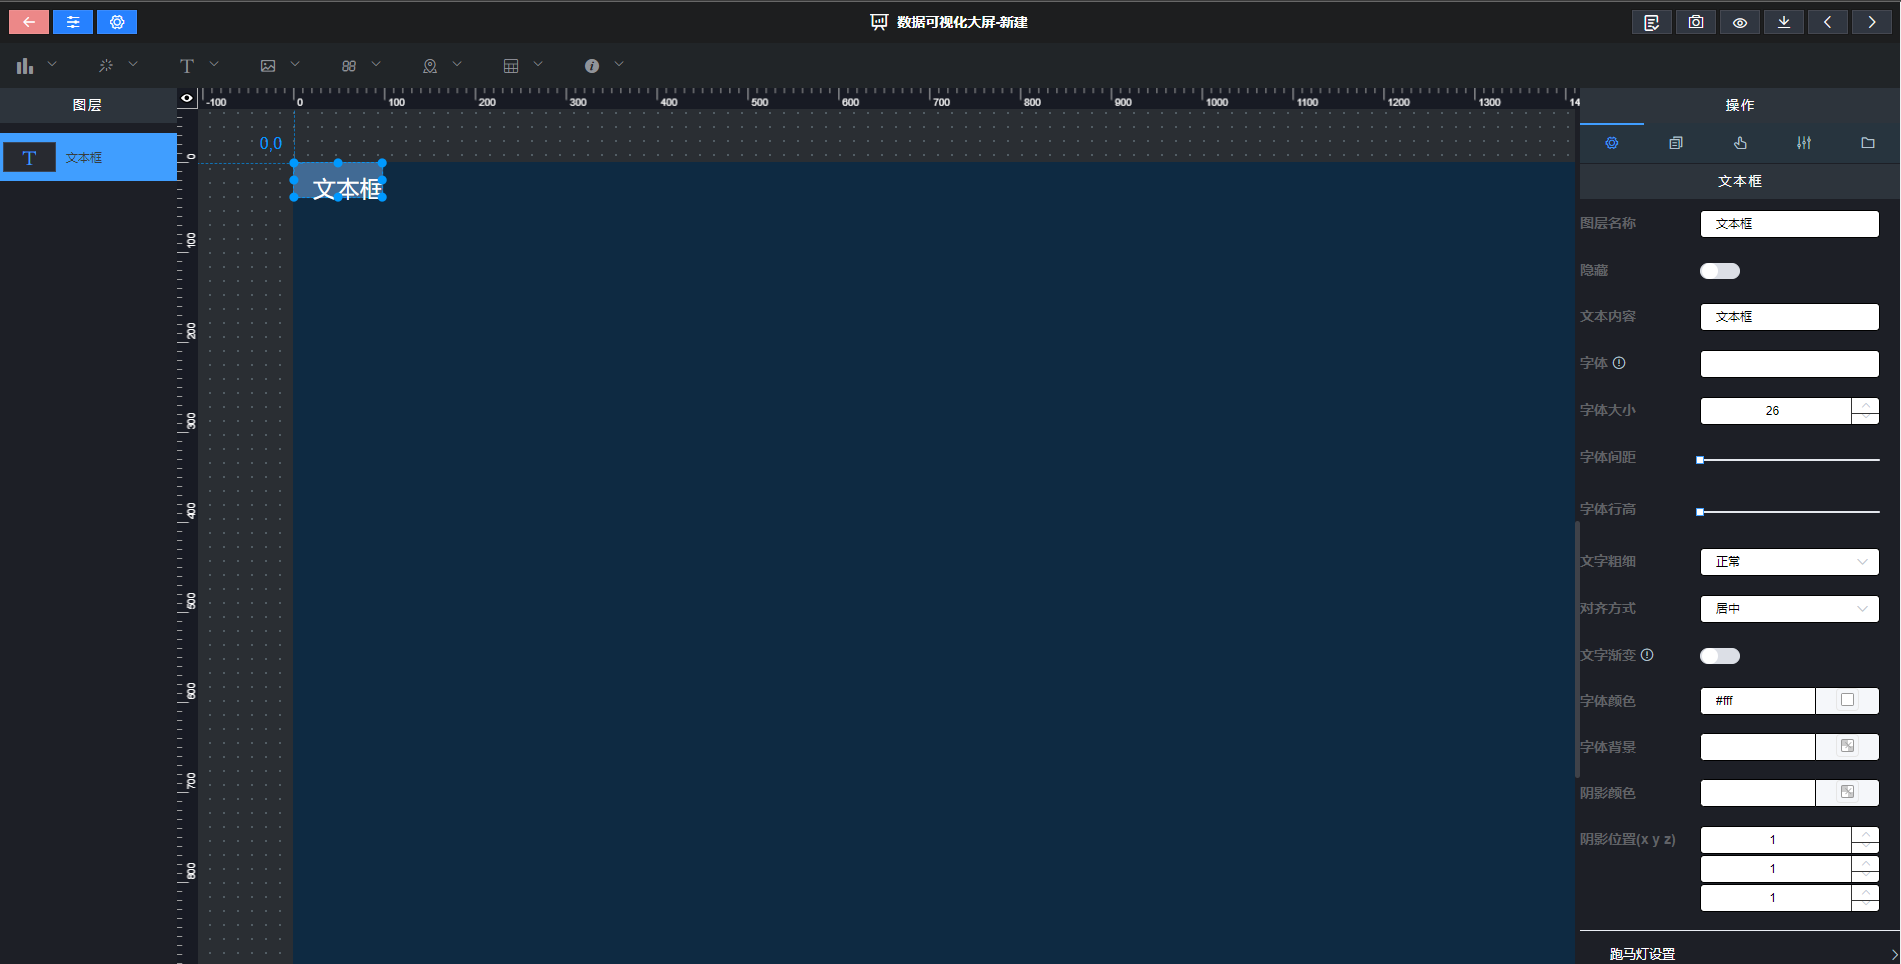Click the 文本内容 input field
1901x964 pixels.
click(1790, 317)
